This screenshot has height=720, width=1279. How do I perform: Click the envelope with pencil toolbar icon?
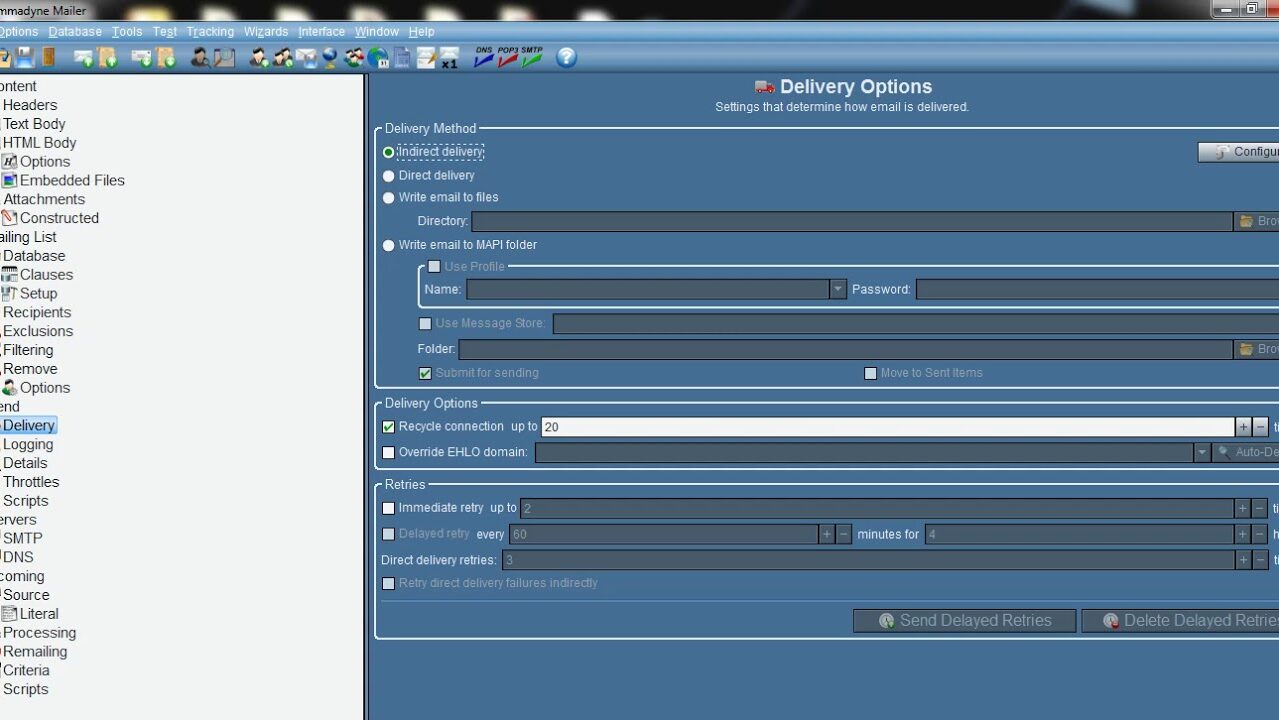pyautogui.click(x=426, y=57)
